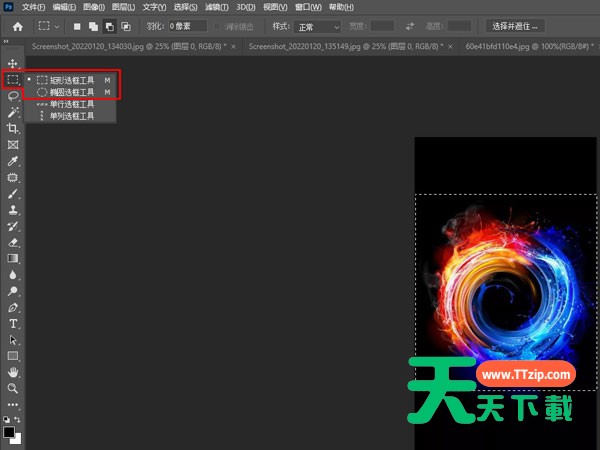
Task: Select the Eraser tool
Action: (13, 241)
